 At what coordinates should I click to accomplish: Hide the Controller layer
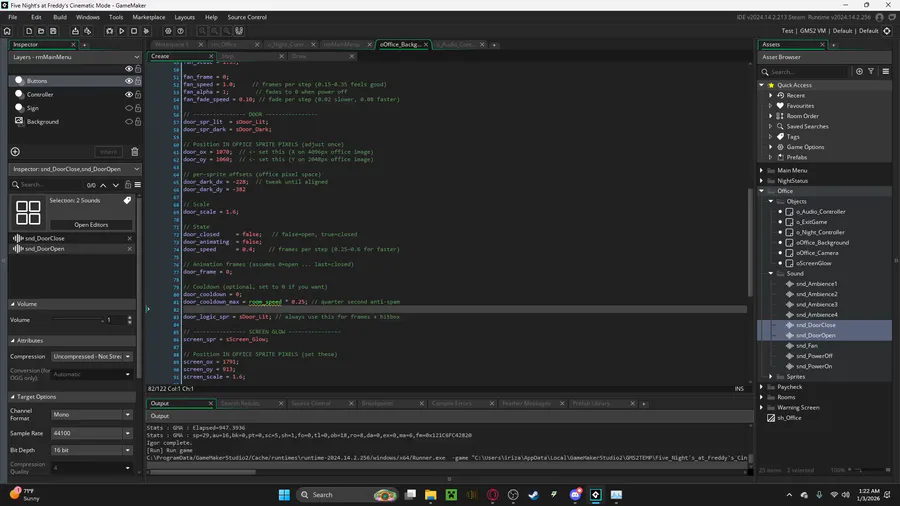[x=129, y=94]
